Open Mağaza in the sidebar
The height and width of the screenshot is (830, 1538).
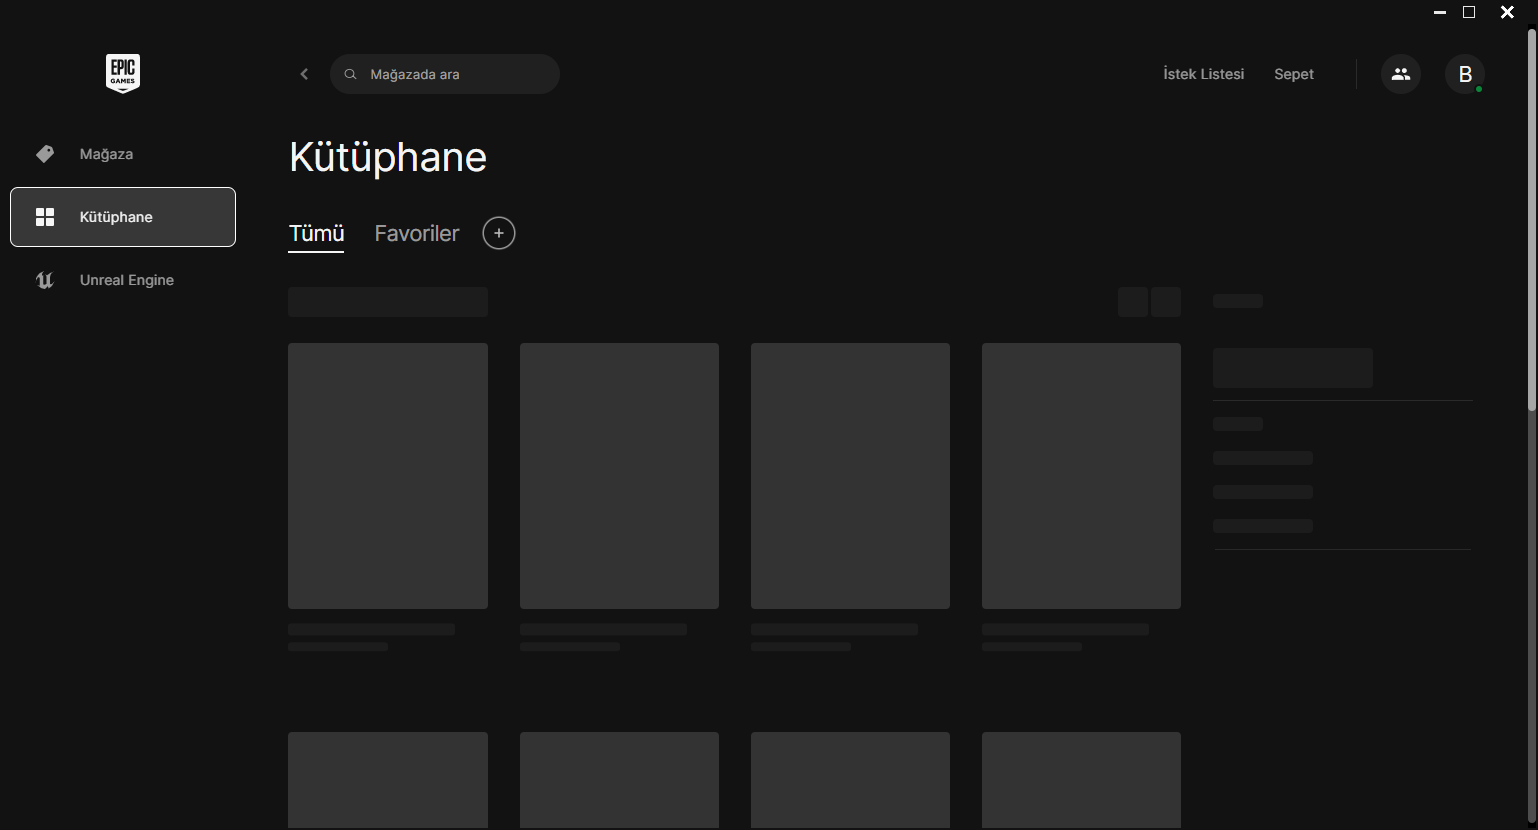pyautogui.click(x=123, y=154)
